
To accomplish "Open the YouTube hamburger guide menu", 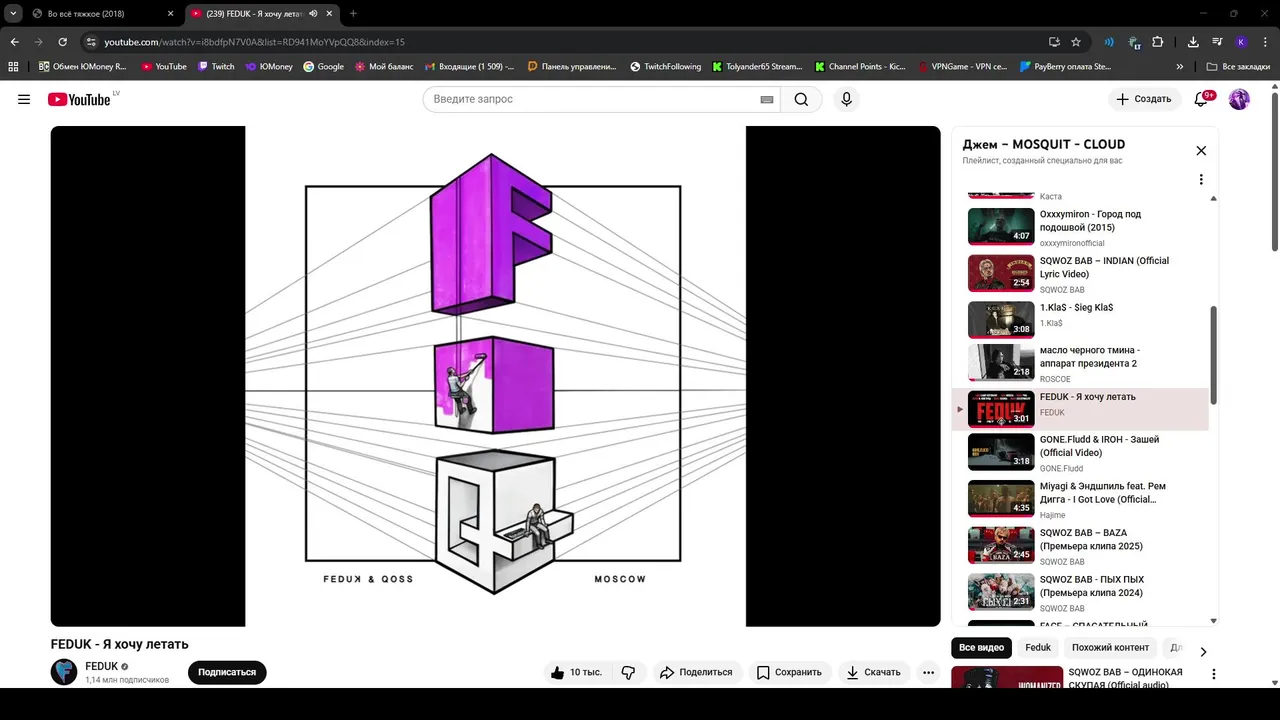I will (x=24, y=99).
